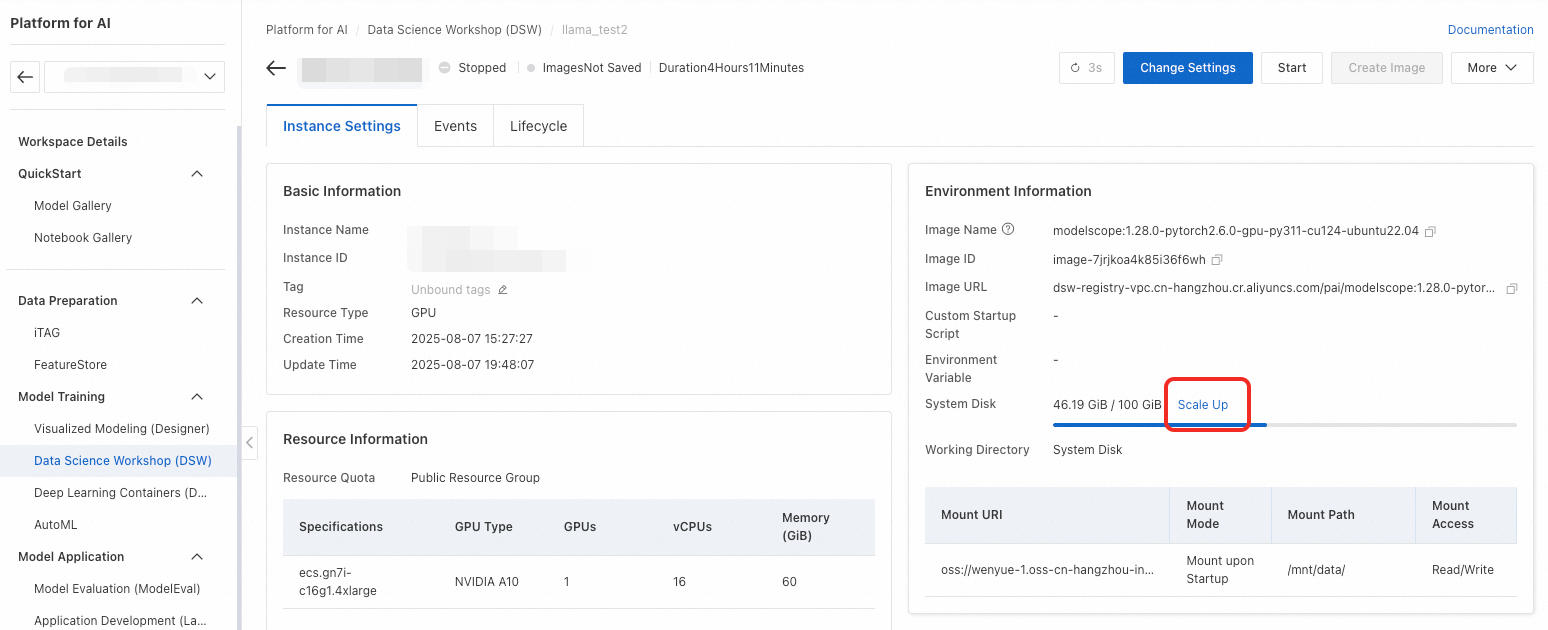
Task: Click the sidebar back arrow button
Action: 26,76
